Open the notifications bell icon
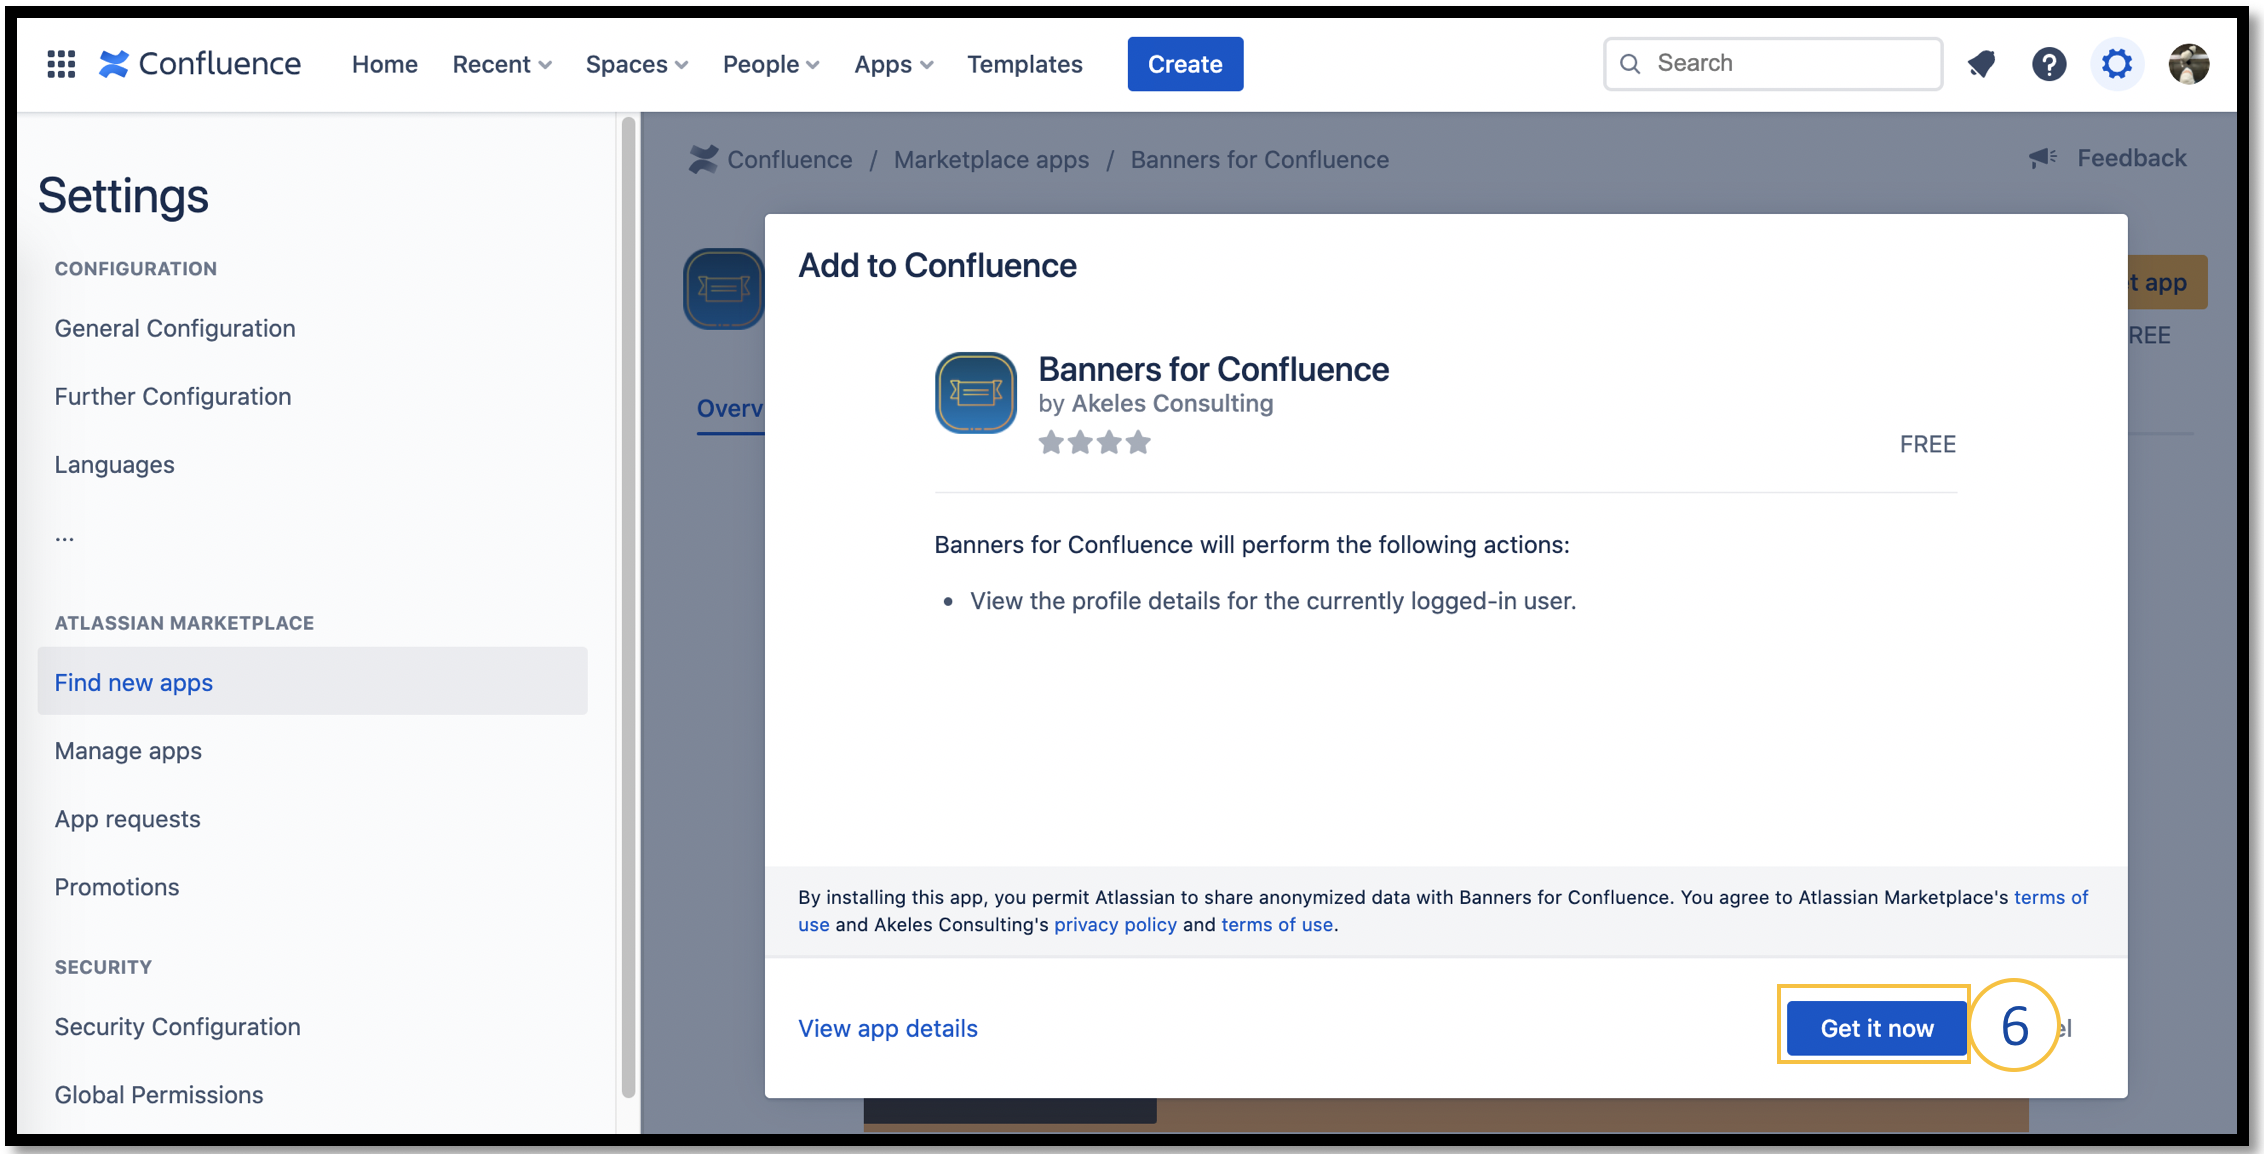This screenshot has height=1154, width=2264. (x=1981, y=64)
